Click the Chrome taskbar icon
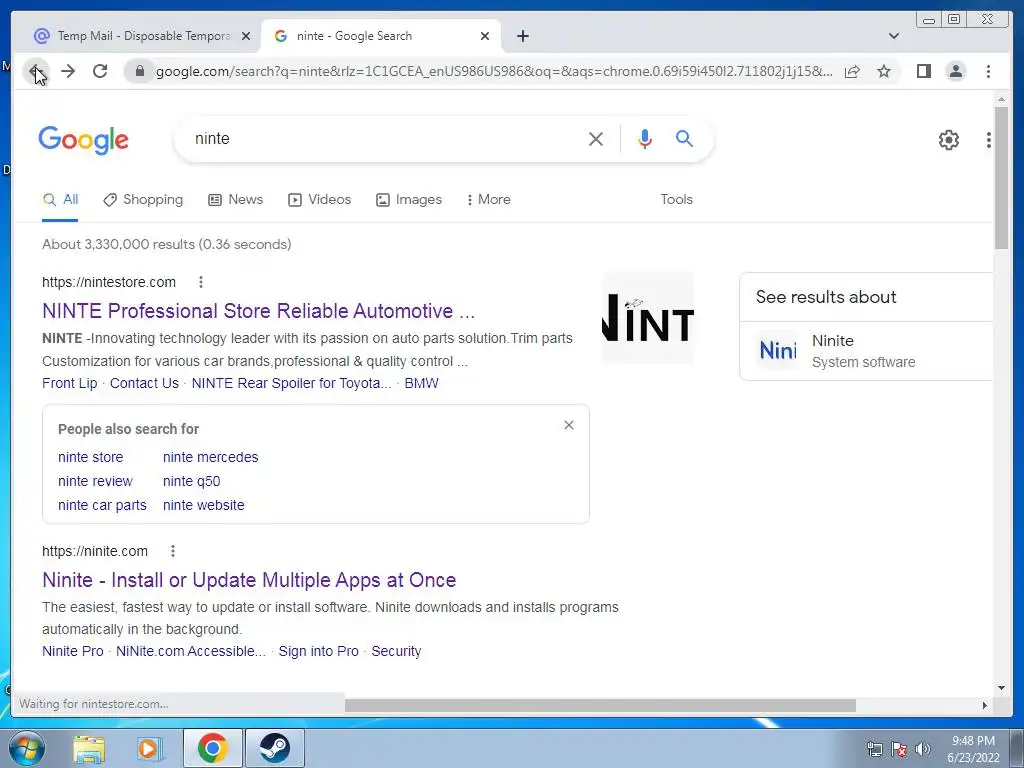Viewport: 1024px width, 768px height. [x=212, y=748]
